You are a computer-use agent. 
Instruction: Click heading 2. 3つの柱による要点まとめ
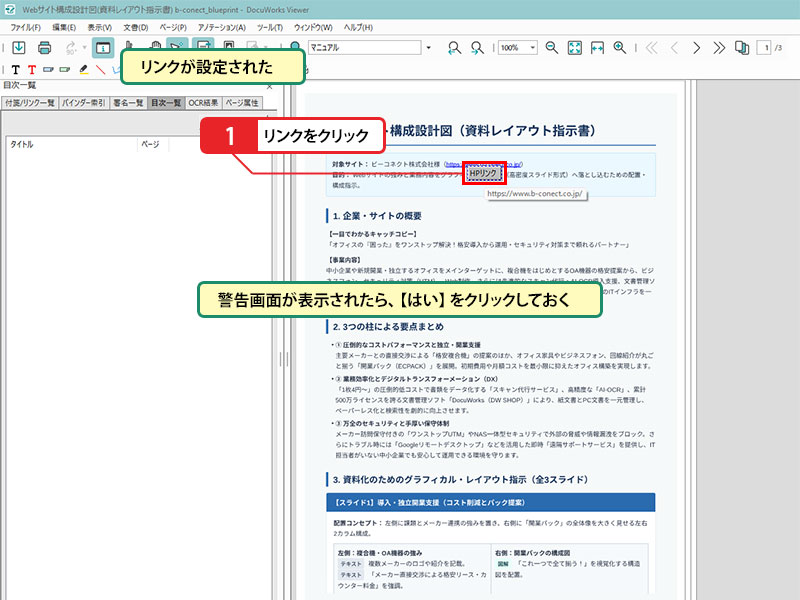click(388, 327)
